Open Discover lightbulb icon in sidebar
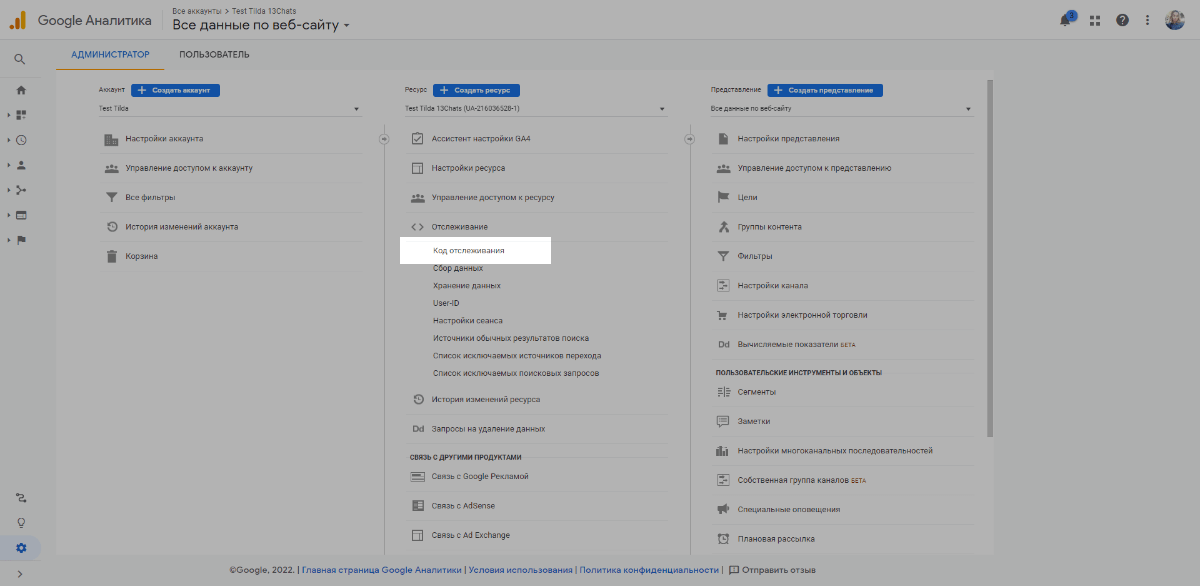This screenshot has height=586, width=1200. pos(21,522)
